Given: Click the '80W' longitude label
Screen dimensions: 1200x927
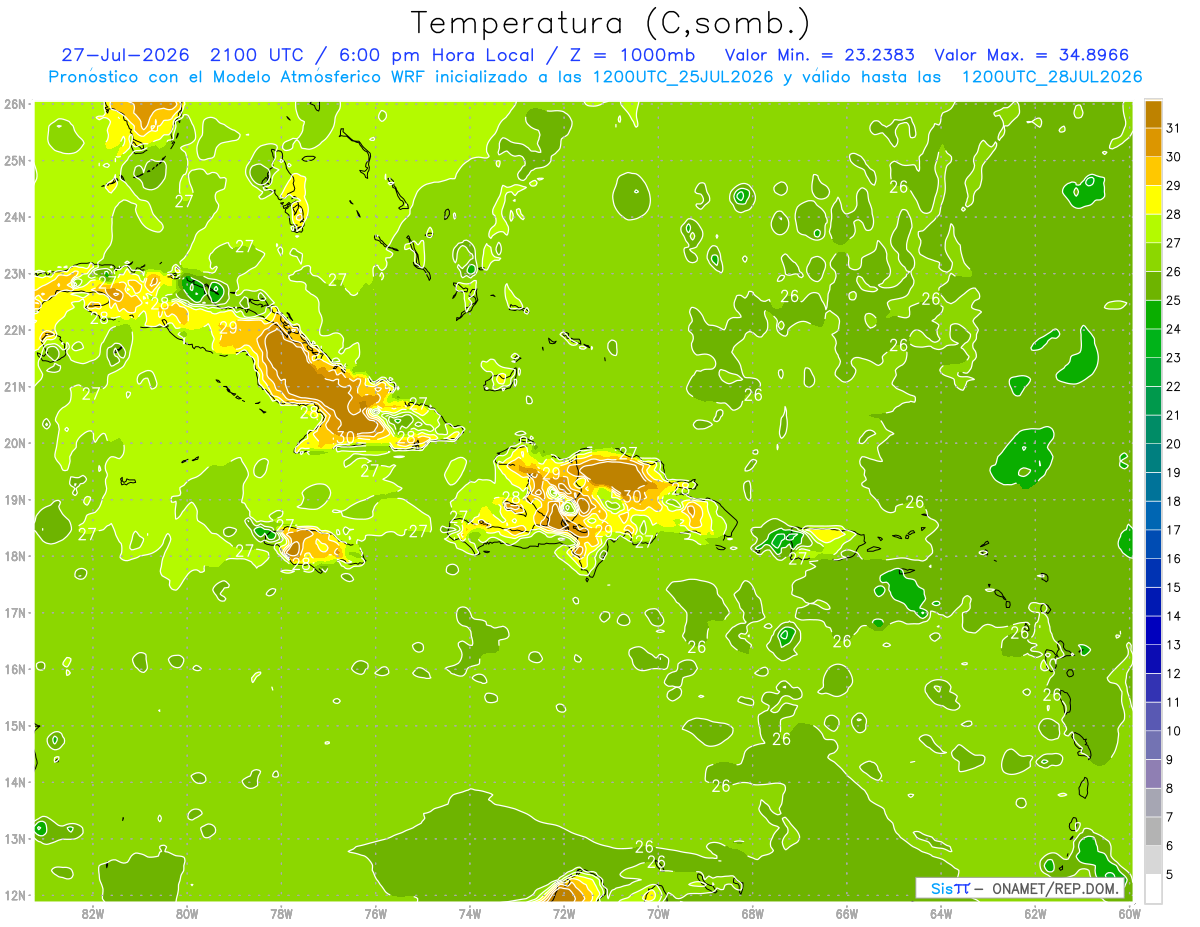Looking at the screenshot, I should tap(186, 913).
